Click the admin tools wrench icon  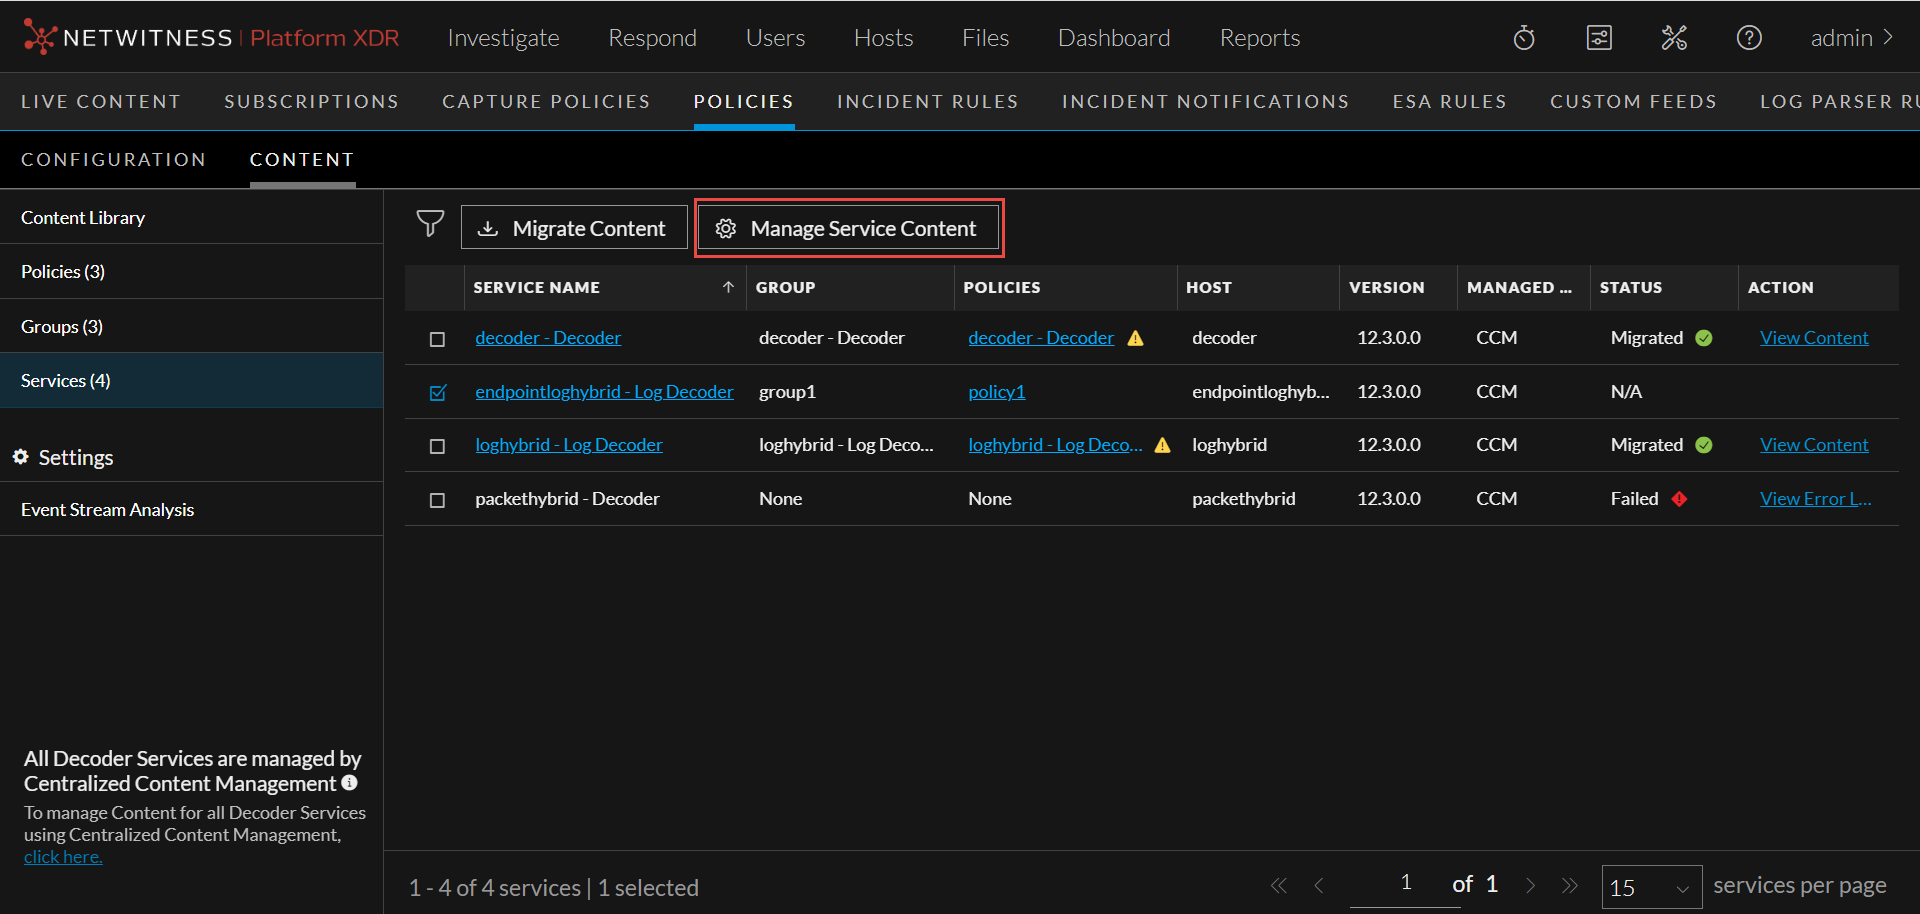1674,37
